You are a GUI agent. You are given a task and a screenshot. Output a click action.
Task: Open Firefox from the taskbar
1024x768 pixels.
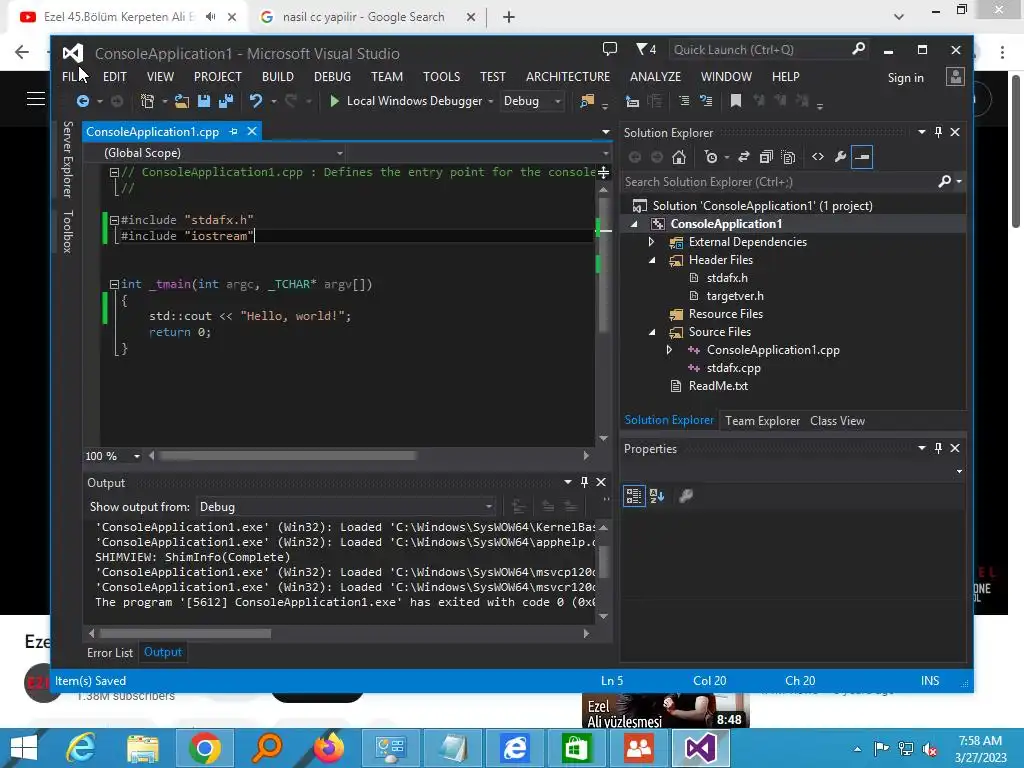(329, 748)
